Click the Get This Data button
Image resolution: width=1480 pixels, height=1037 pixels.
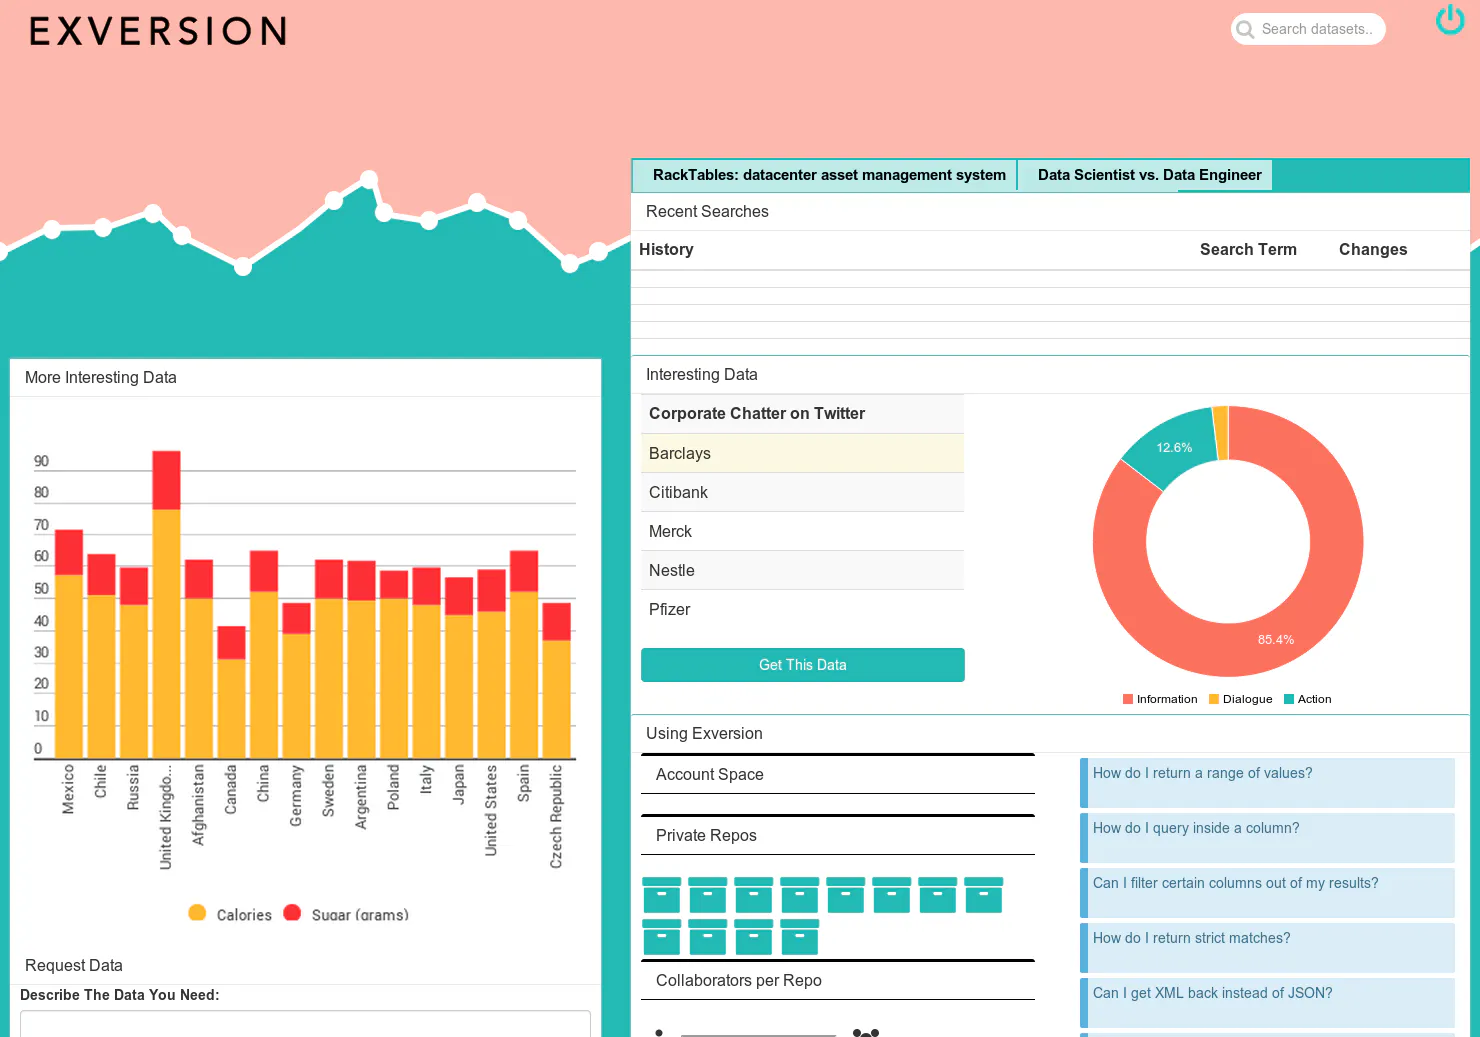802,665
